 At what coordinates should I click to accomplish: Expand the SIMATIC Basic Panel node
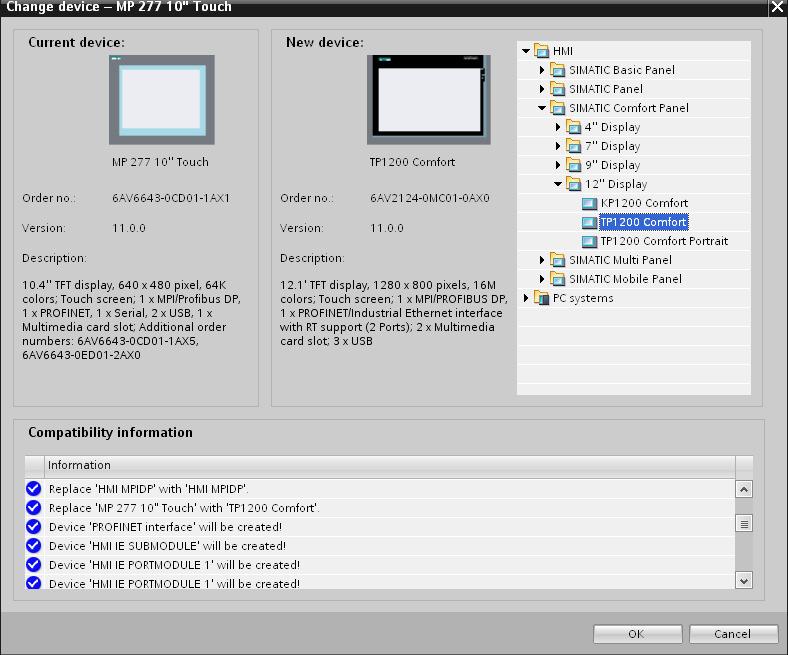point(542,70)
